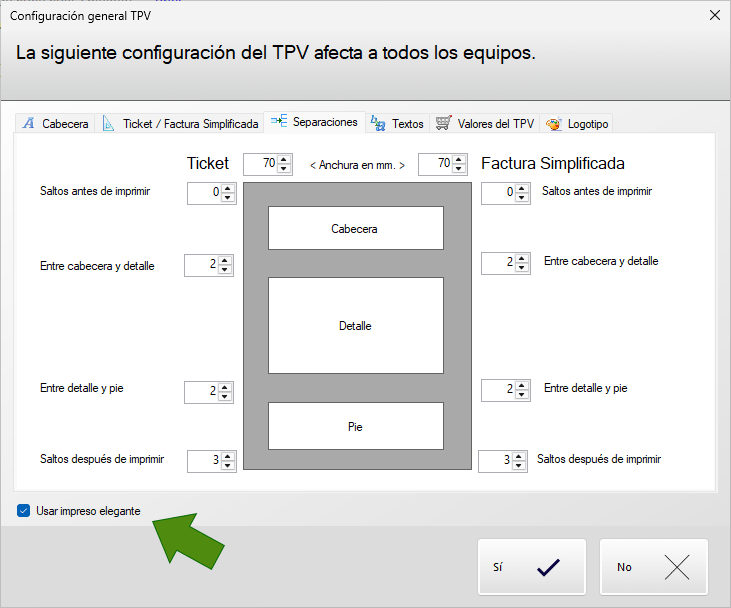Viewport: 731px width, 608px height.
Task: Increase Ticket Entre detalle y pie
Action: (x=225, y=387)
